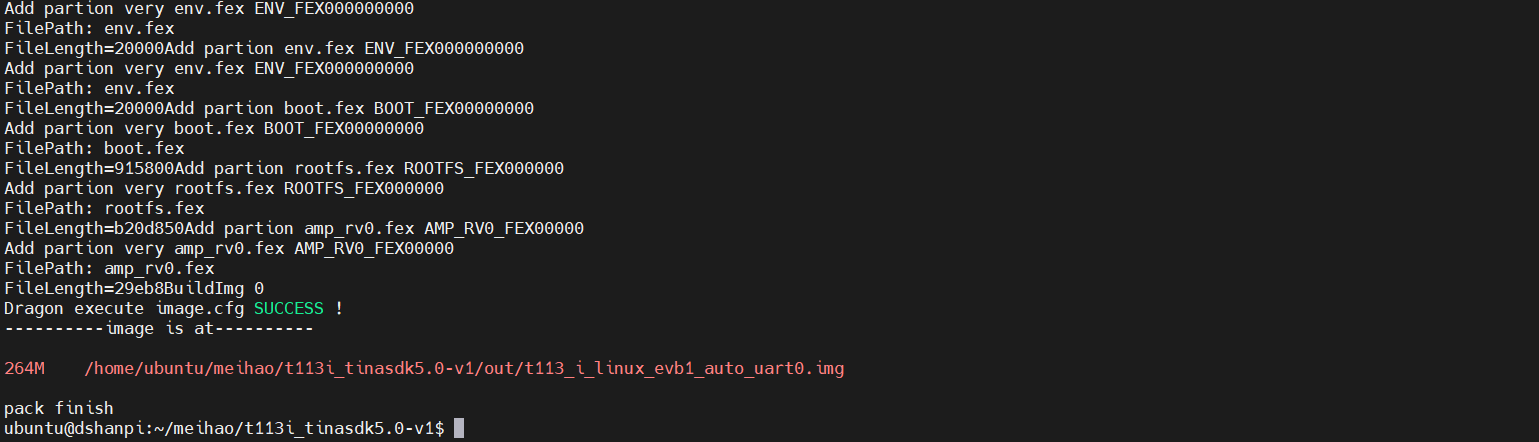Click the FileLength=915800 rootfs.fex line
1539x442 pixels.
(284, 168)
